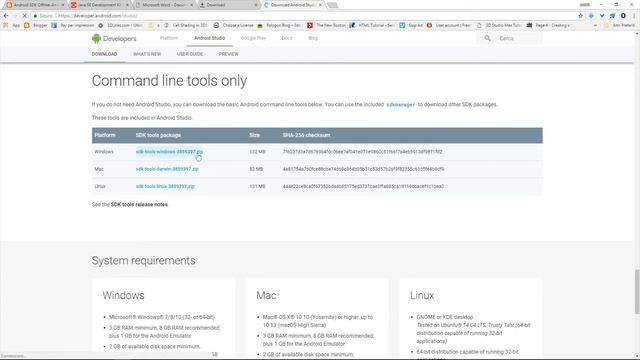
Task: Open the Docs header section
Action: click(287, 38)
